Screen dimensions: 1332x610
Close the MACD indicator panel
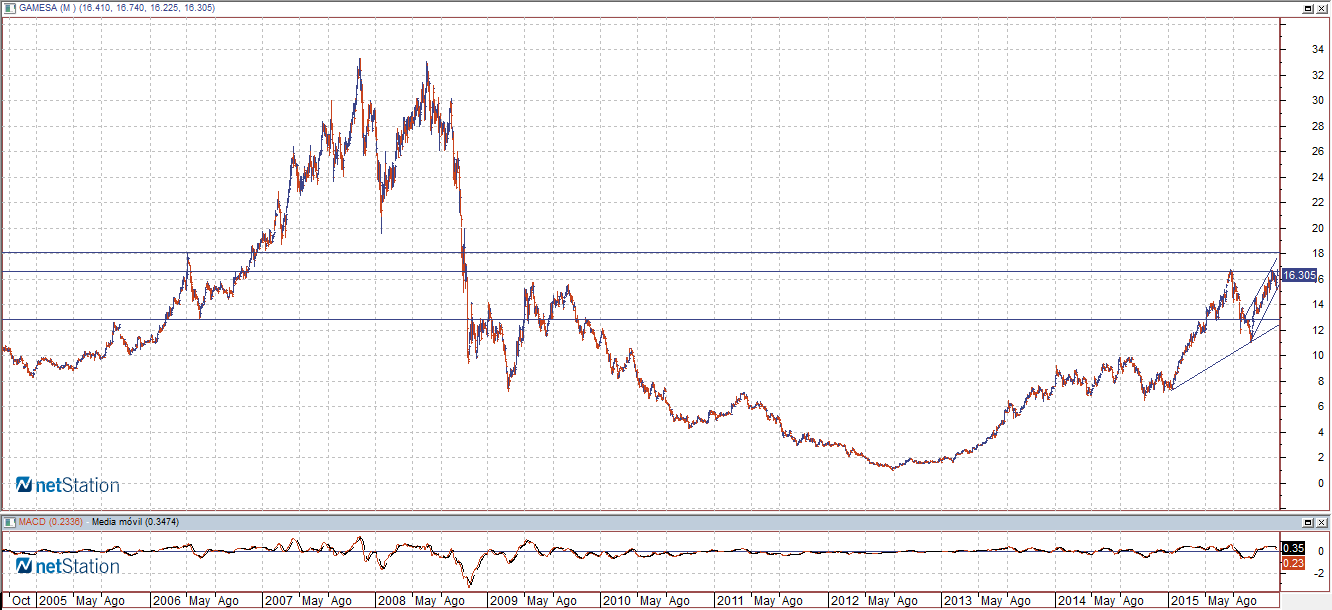[1322, 522]
